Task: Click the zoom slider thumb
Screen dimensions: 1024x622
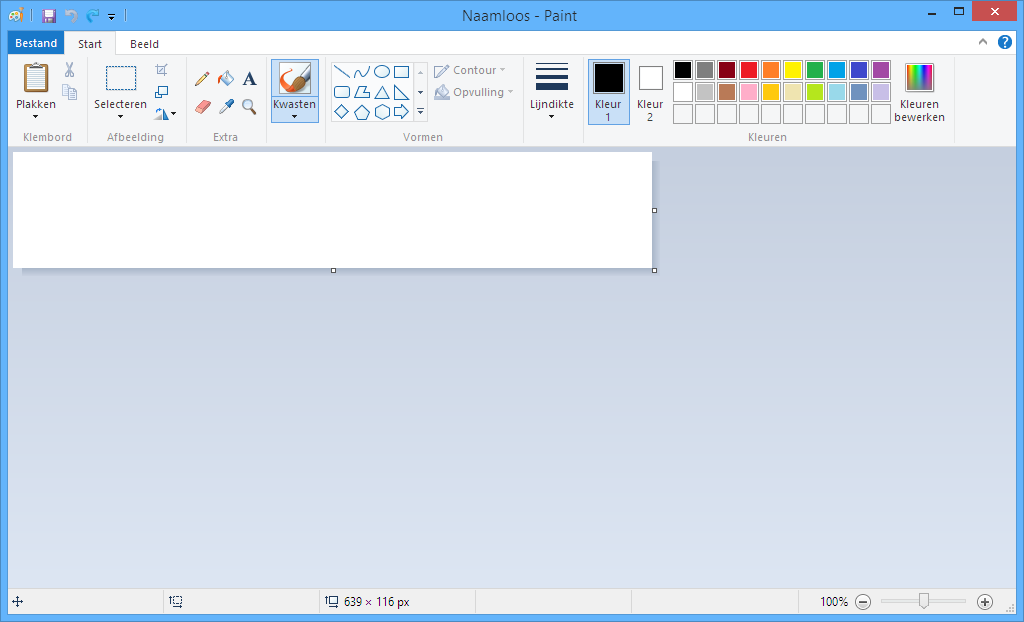Action: (923, 601)
